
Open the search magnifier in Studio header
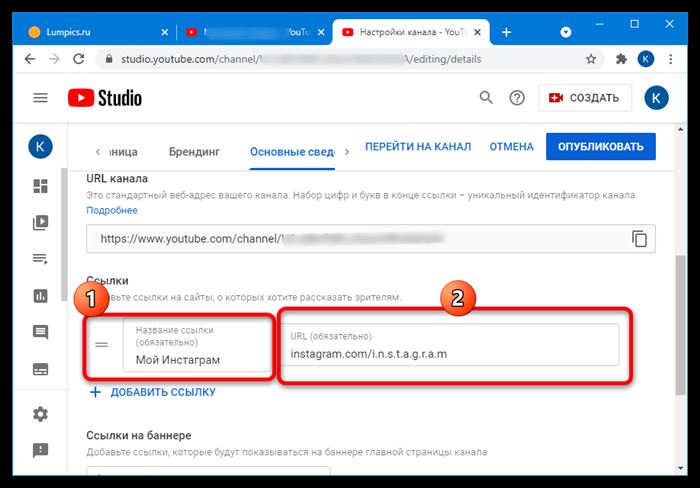(x=486, y=97)
